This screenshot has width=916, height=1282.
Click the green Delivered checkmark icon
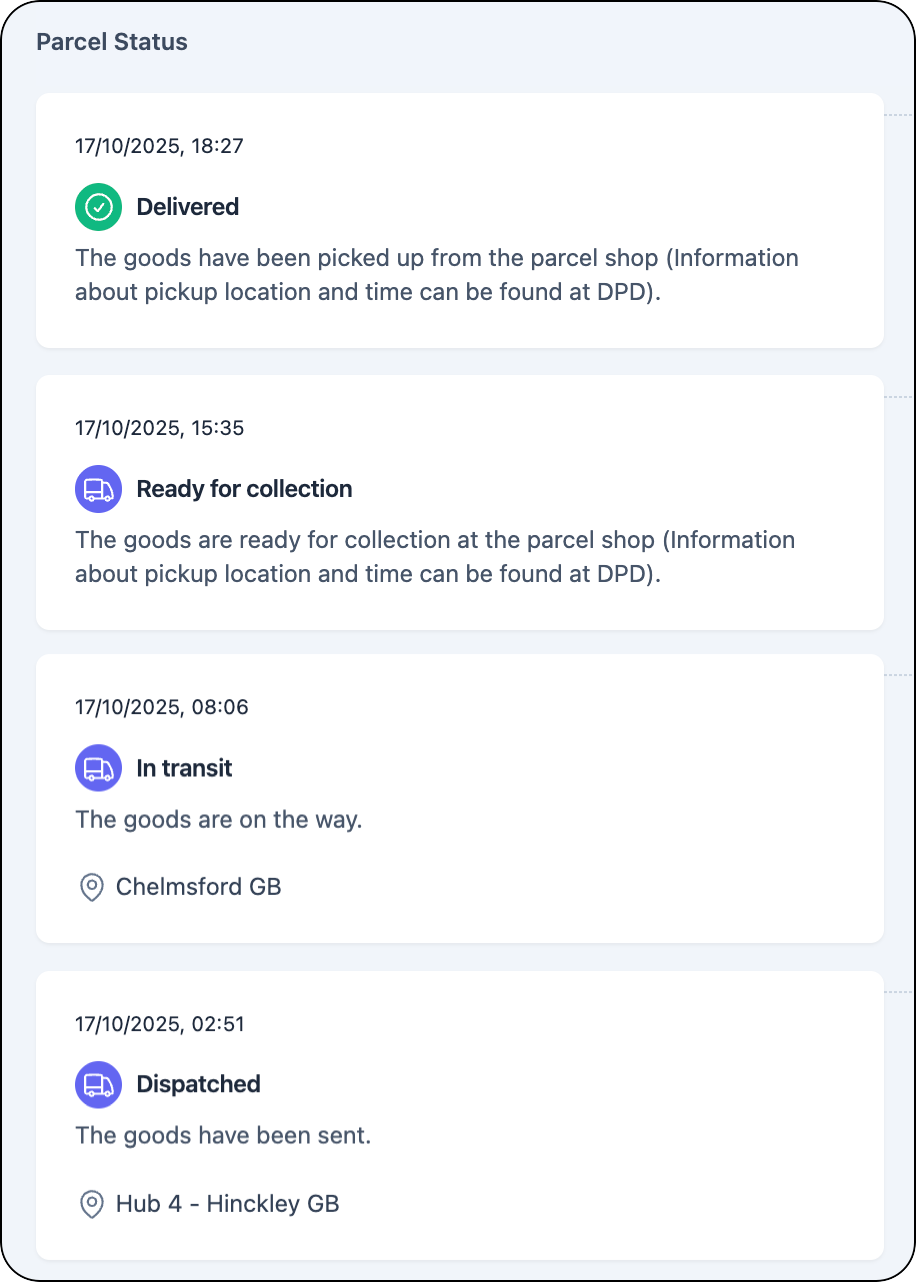click(98, 207)
